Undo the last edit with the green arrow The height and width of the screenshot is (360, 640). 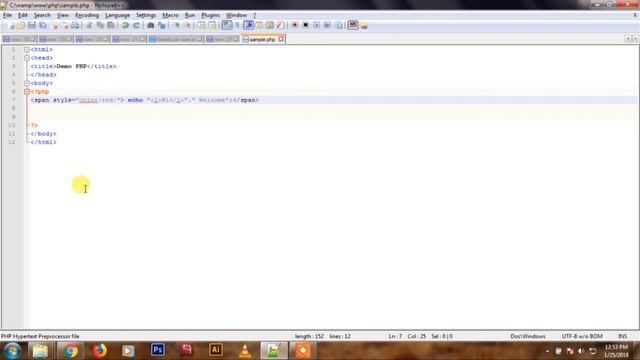125,26
